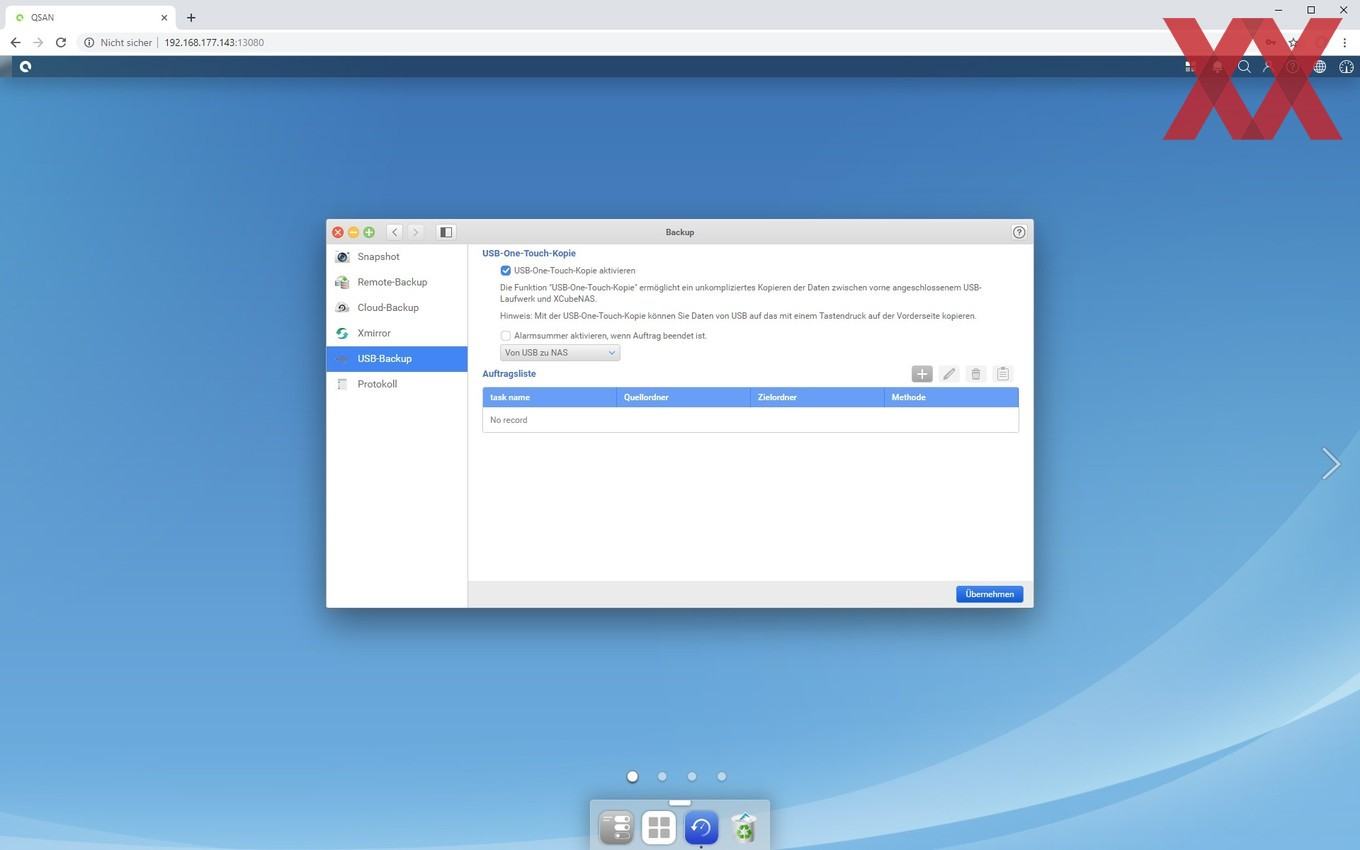Switch to first desktop page dot
This screenshot has width=1360, height=850.
(x=632, y=776)
